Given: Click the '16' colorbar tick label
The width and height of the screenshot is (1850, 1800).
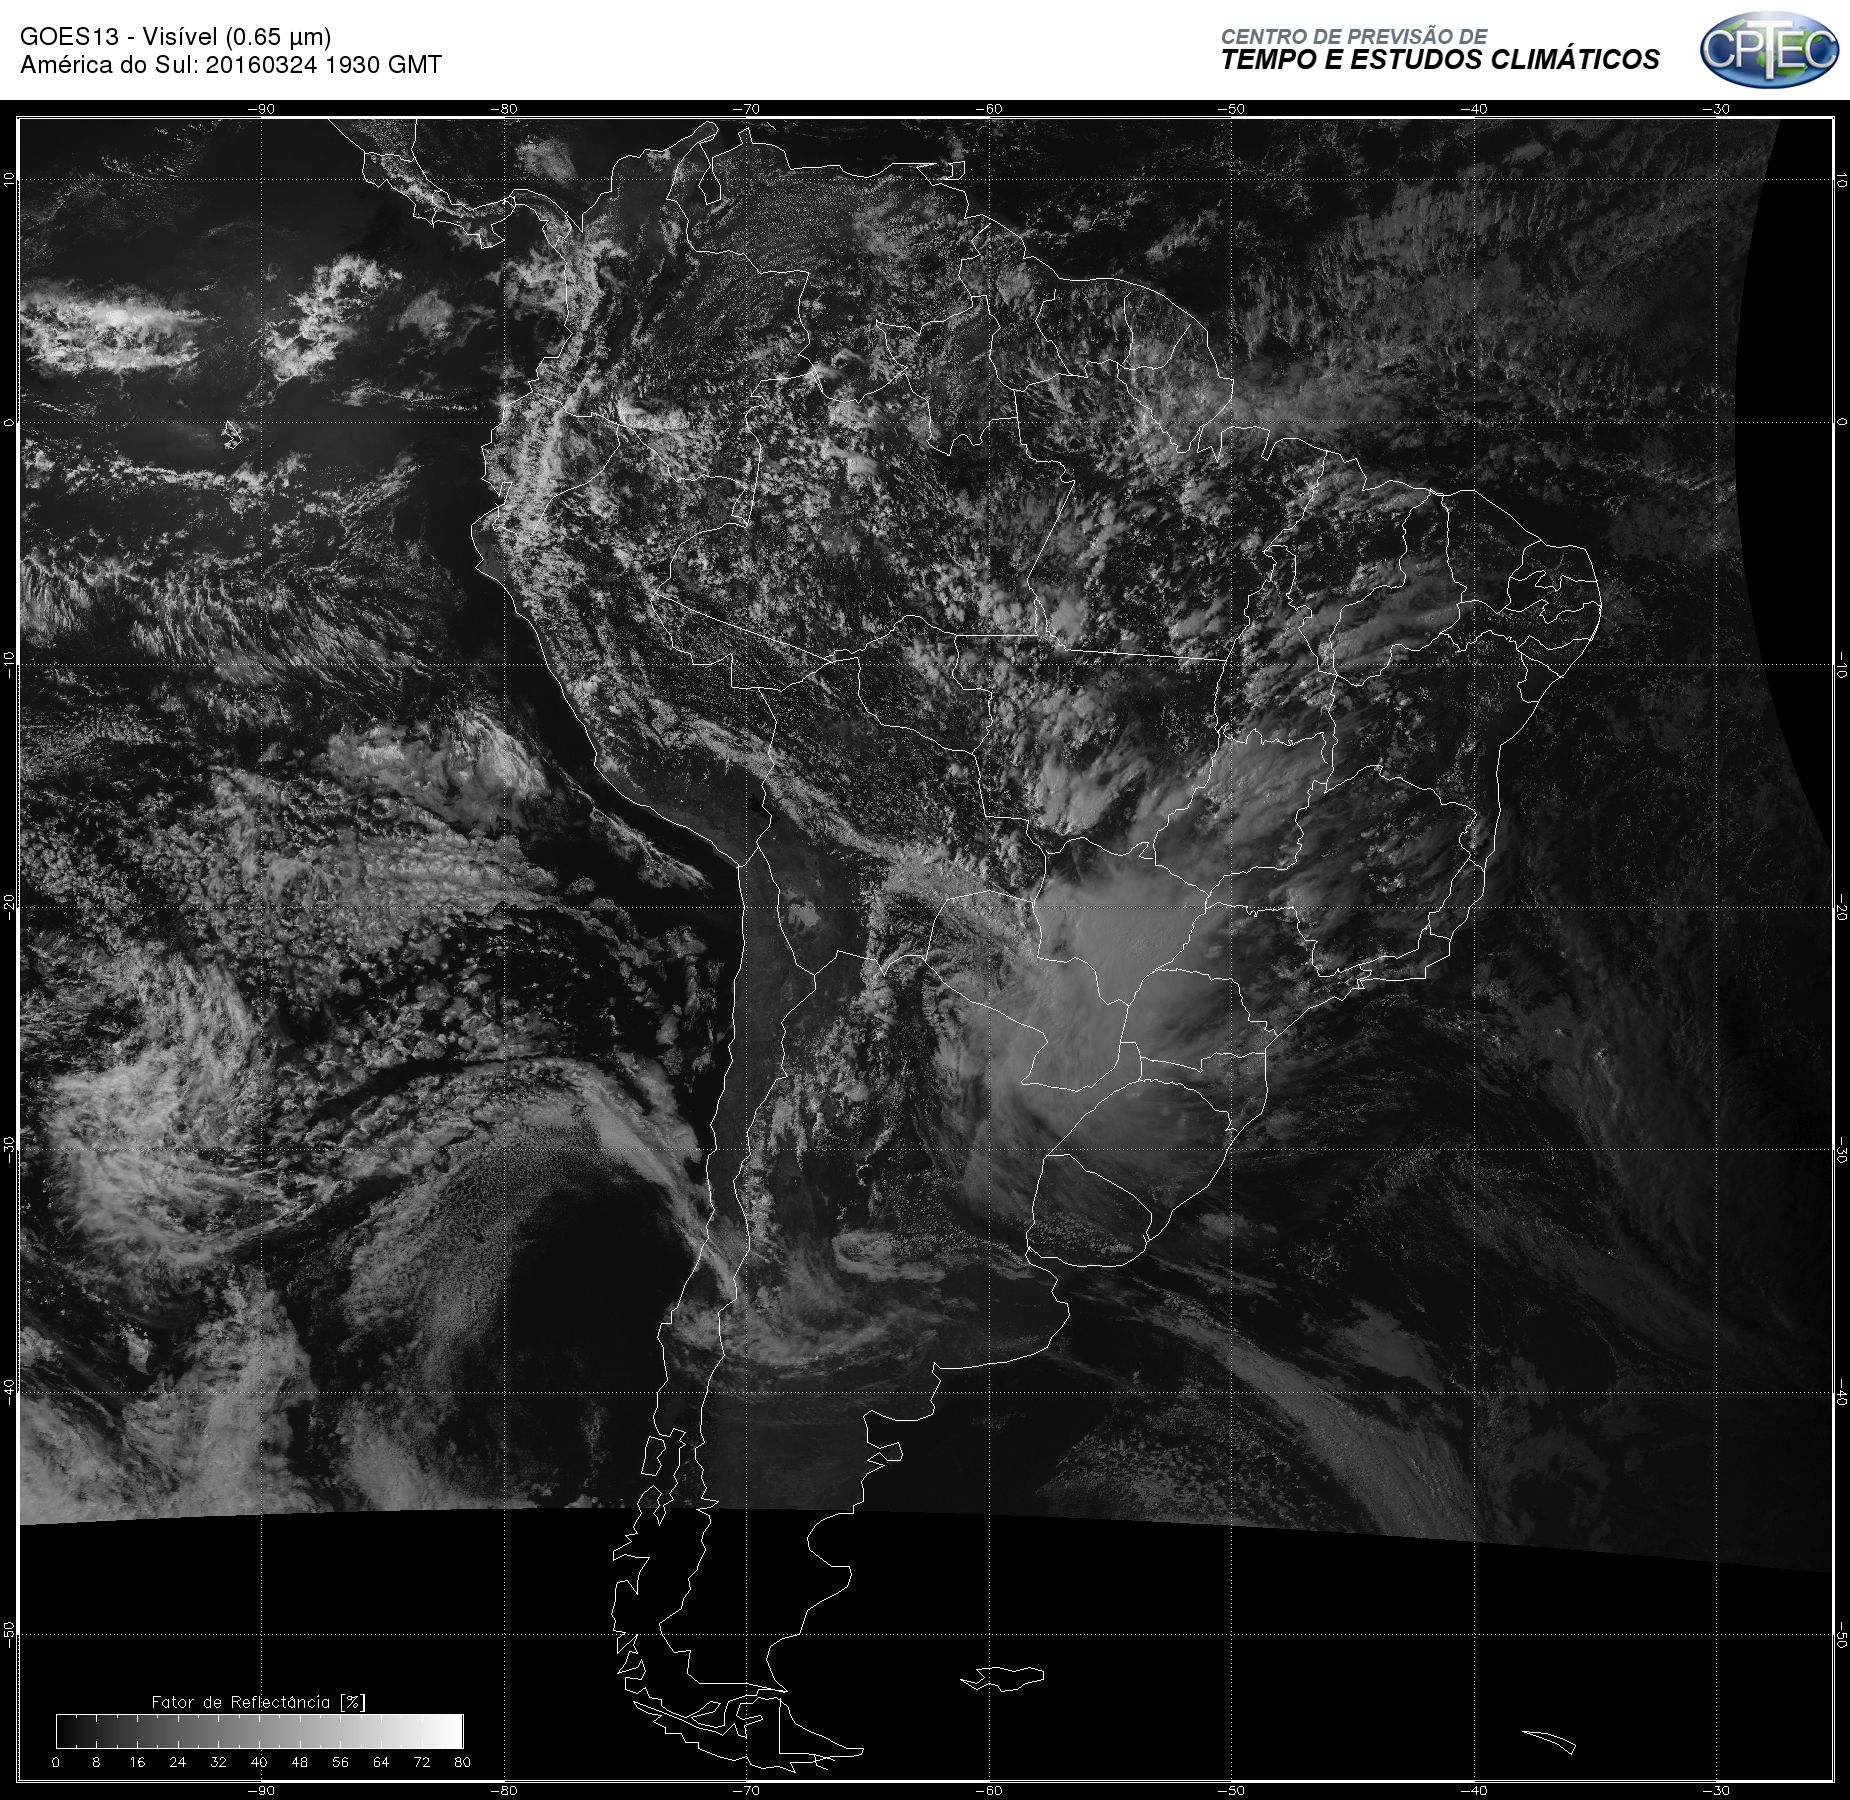Looking at the screenshot, I should (137, 1762).
